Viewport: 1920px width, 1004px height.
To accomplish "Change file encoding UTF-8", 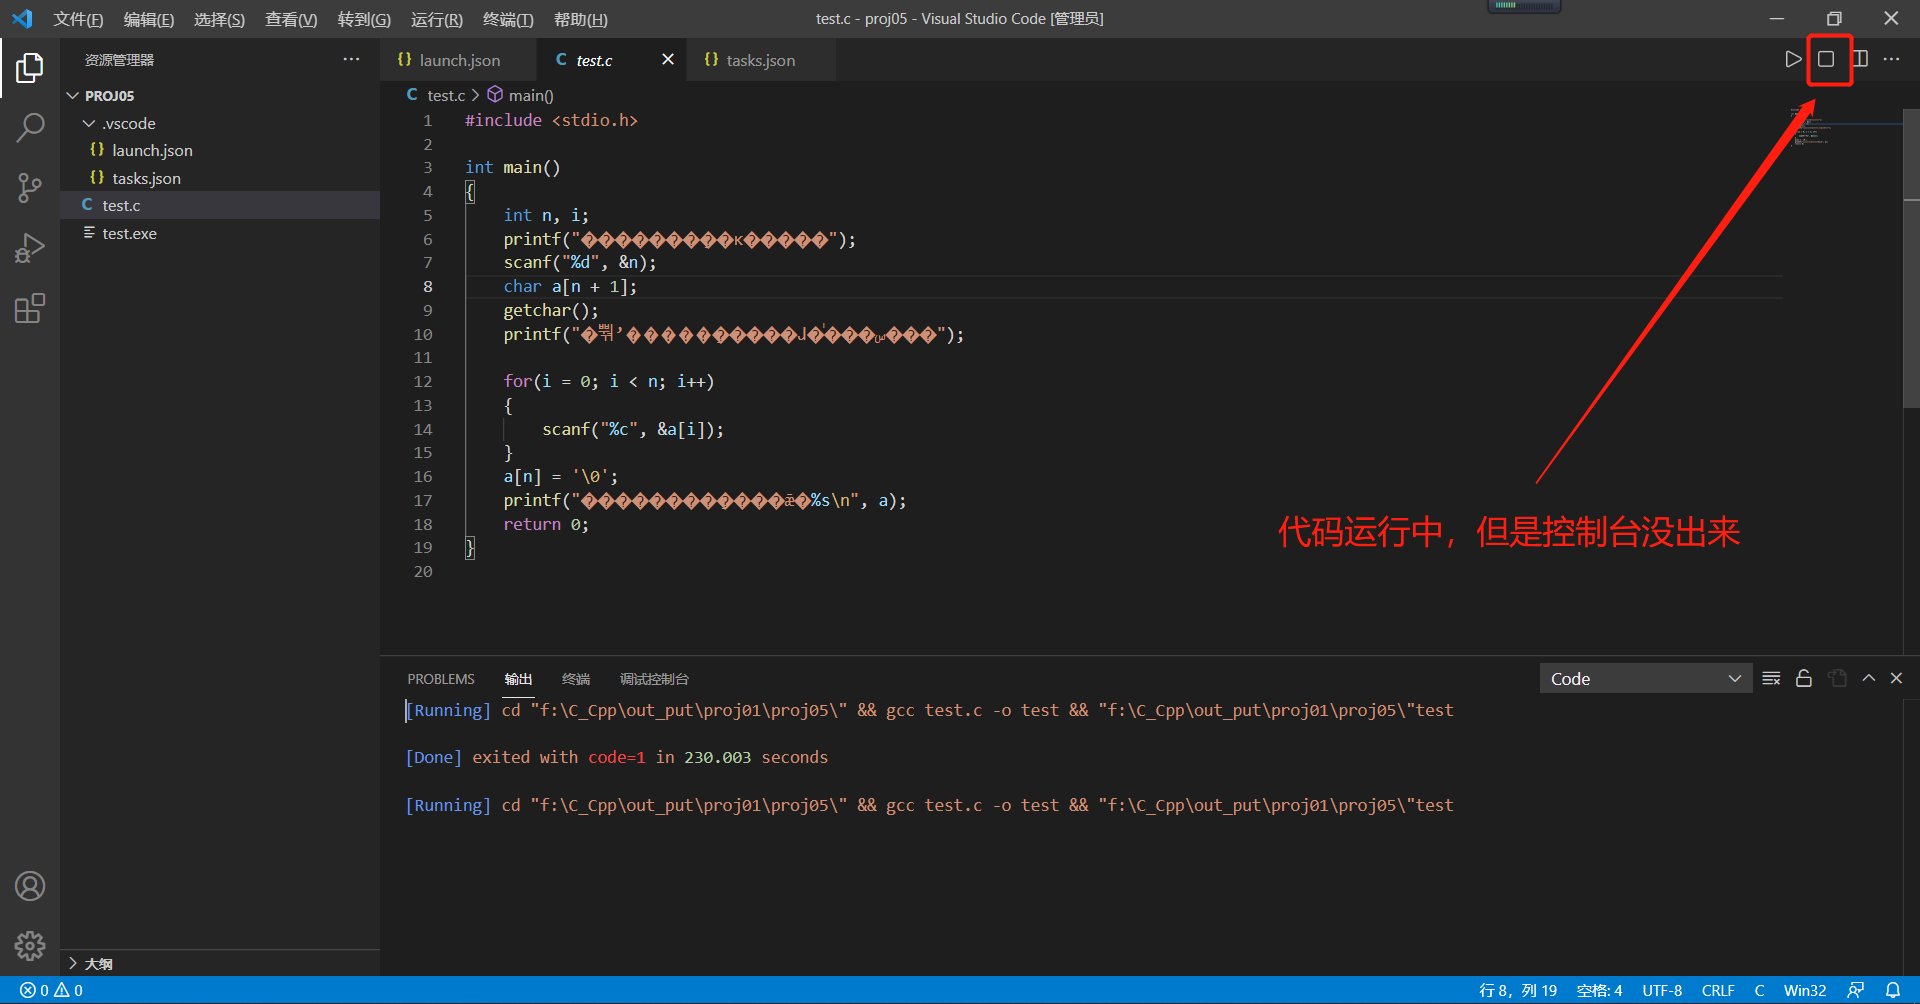I will [1662, 990].
